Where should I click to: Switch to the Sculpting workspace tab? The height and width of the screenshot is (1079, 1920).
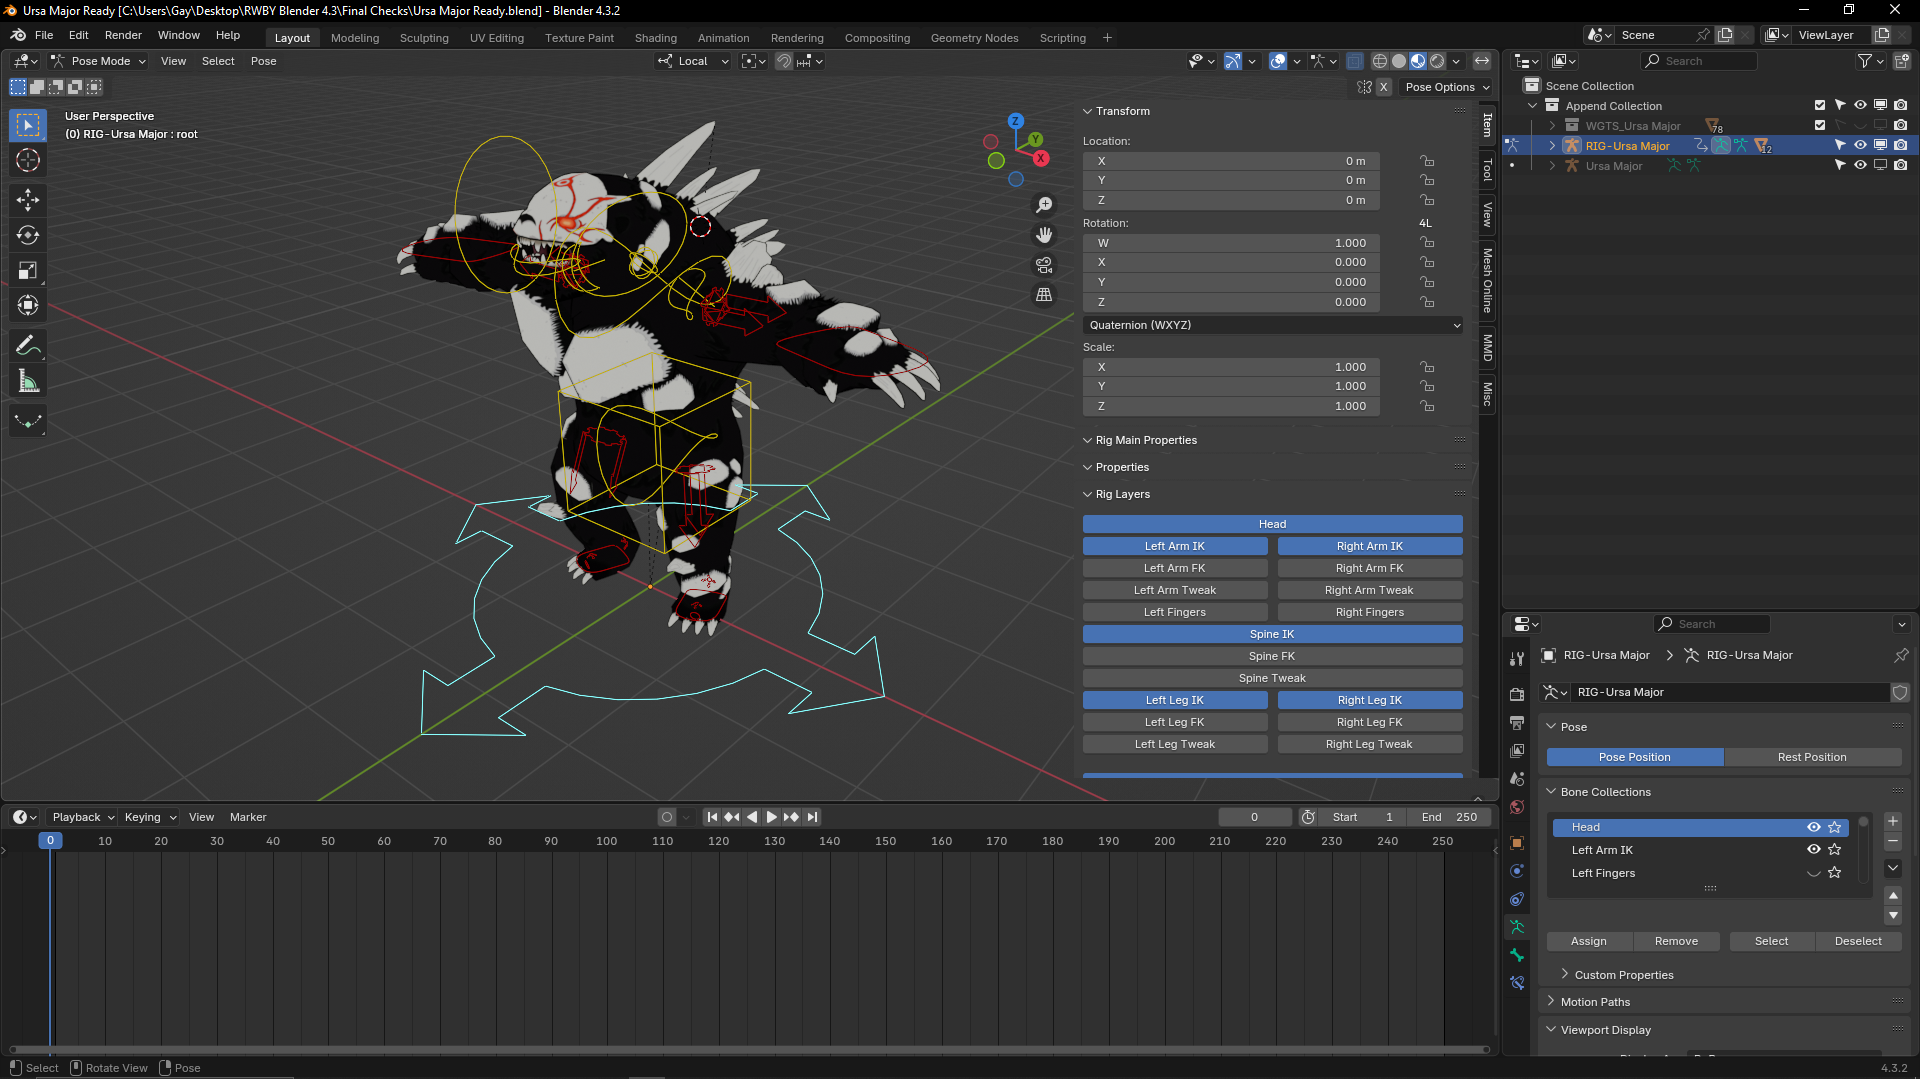pos(424,38)
